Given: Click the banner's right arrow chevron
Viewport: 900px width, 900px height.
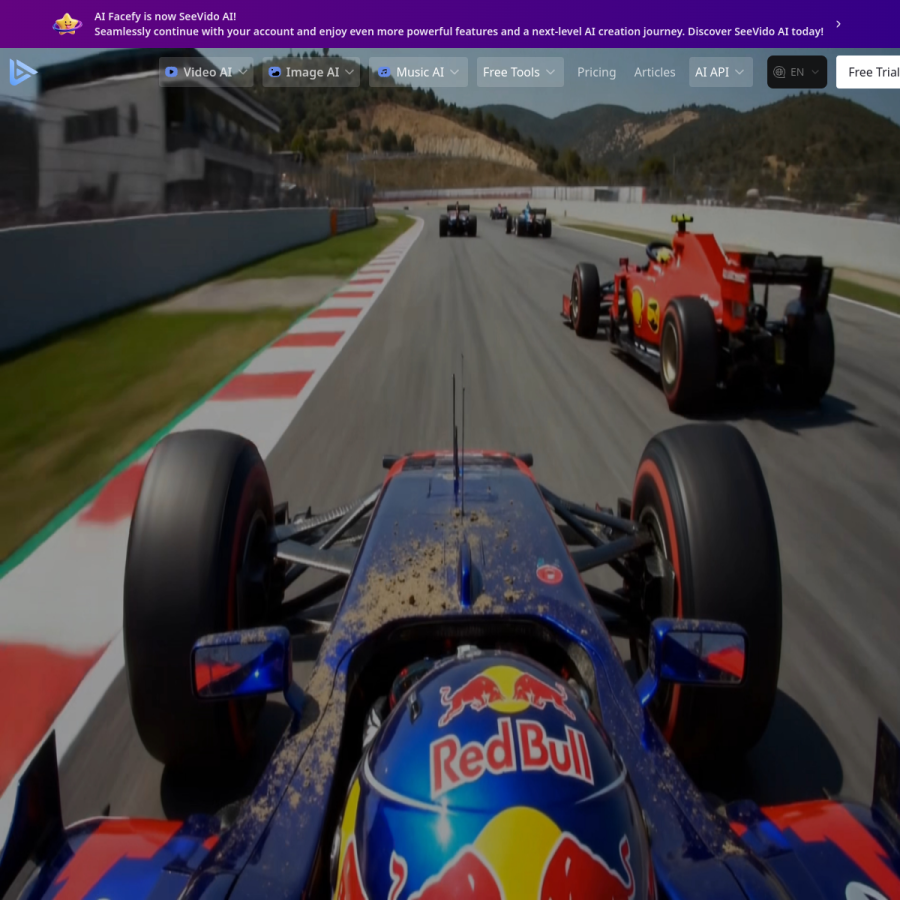Looking at the screenshot, I should point(839,24).
